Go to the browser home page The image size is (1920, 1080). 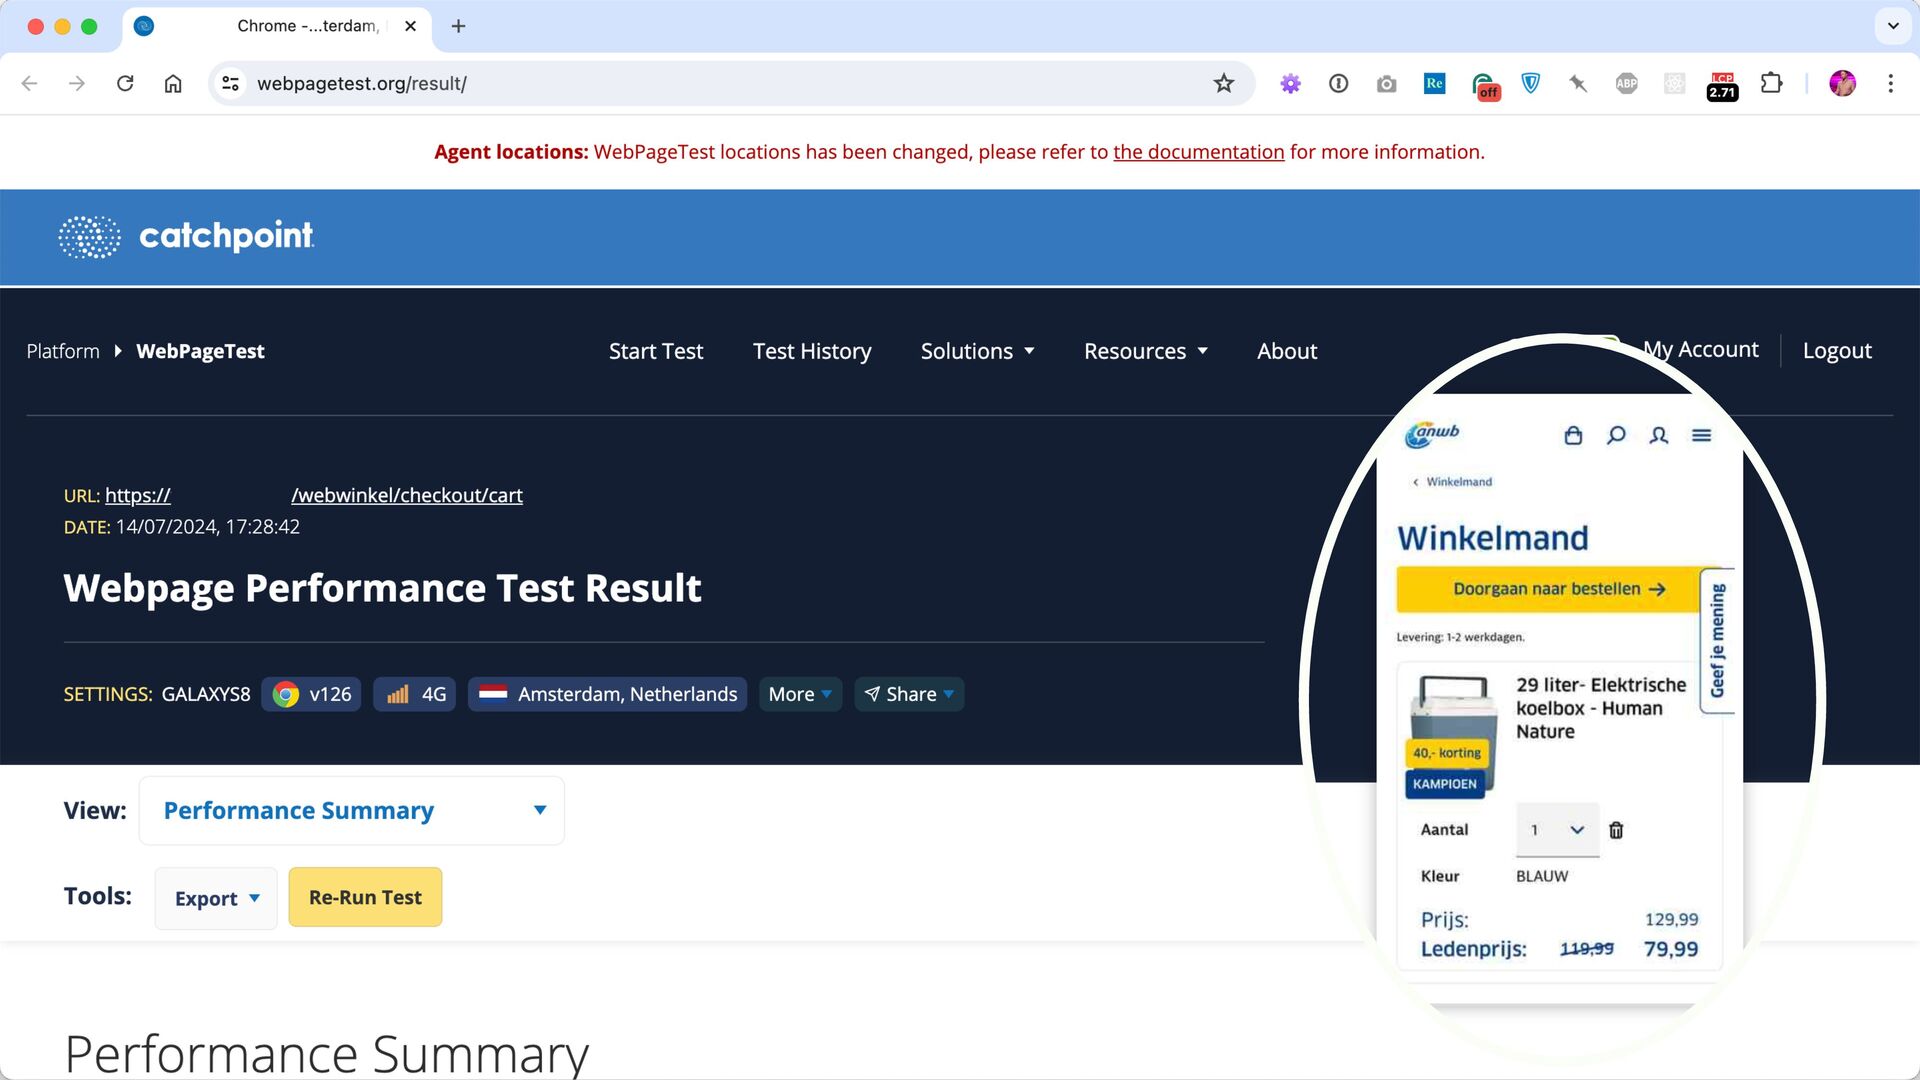pyautogui.click(x=173, y=83)
